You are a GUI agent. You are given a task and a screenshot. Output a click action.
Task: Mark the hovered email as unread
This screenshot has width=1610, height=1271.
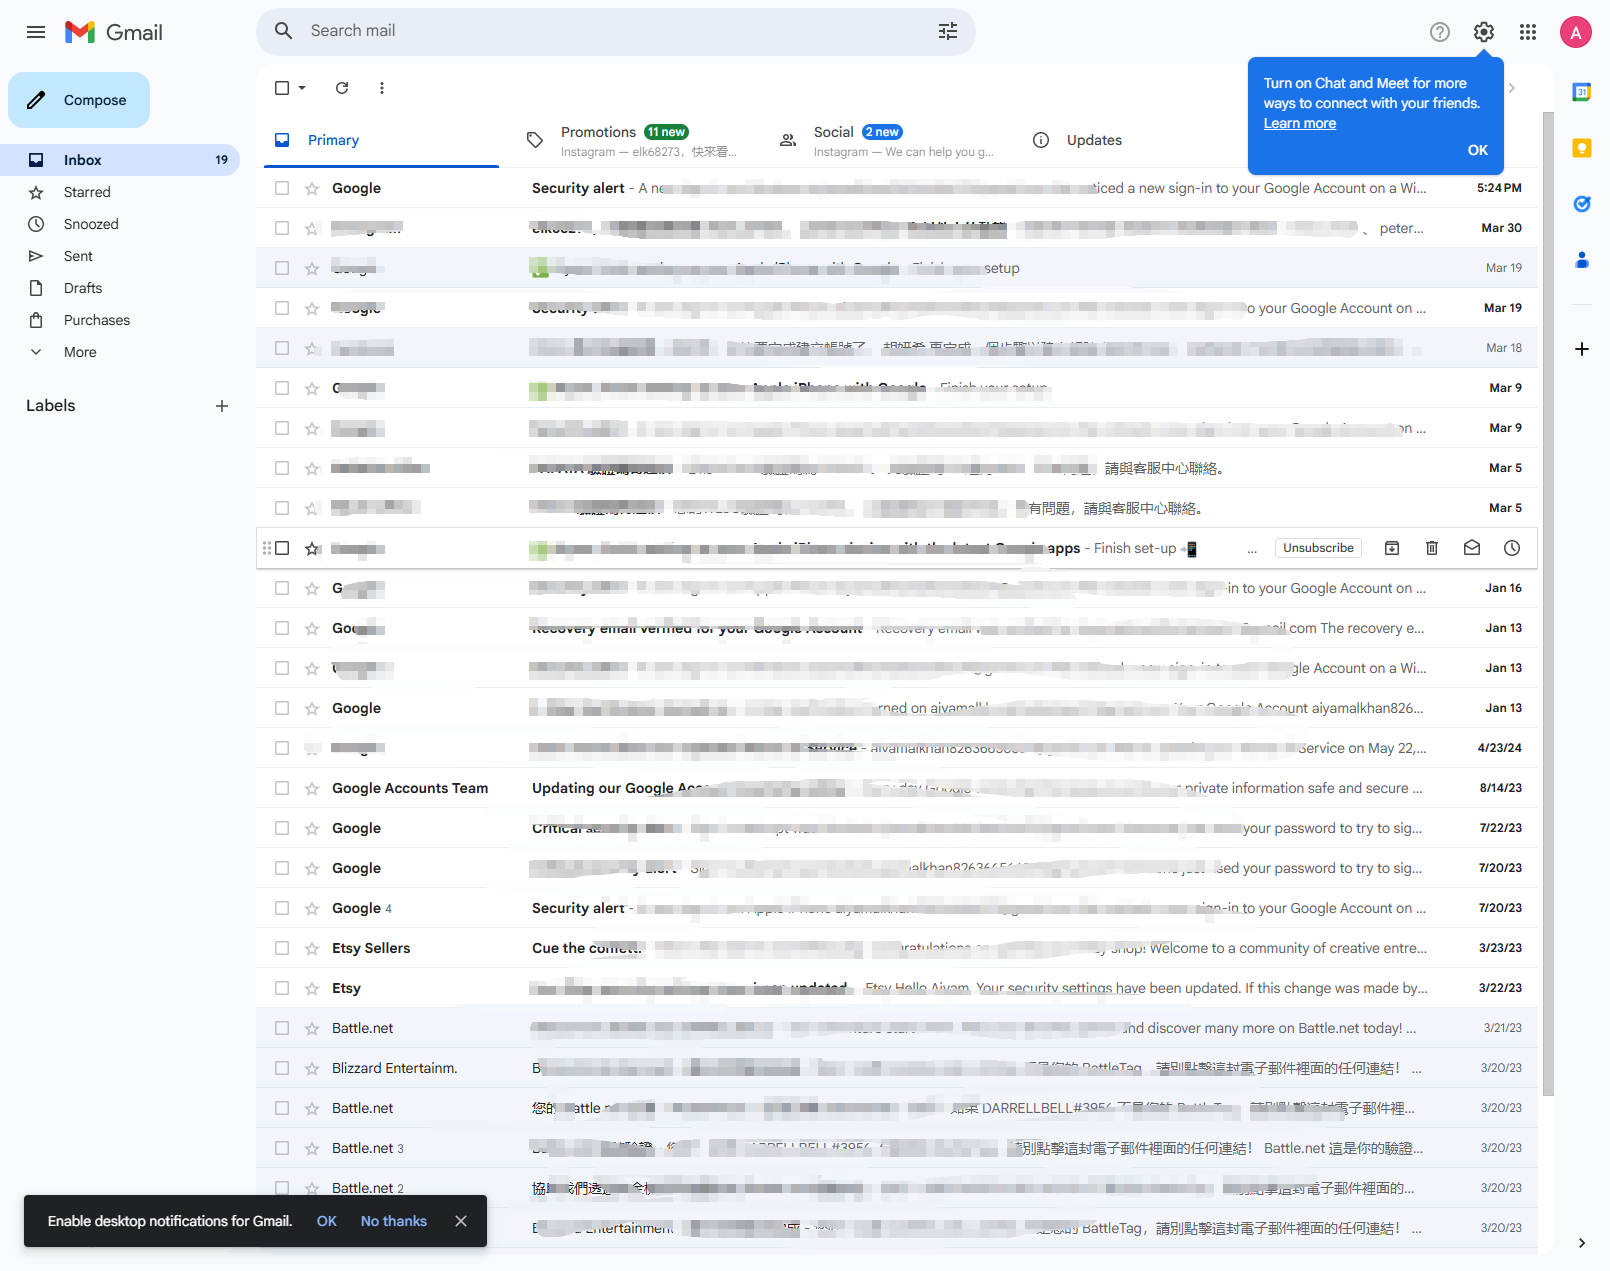click(x=1472, y=548)
